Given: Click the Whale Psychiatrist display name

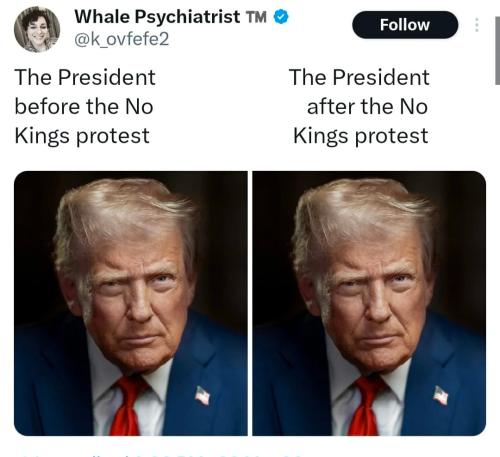Looking at the screenshot, I should click(x=157, y=17).
